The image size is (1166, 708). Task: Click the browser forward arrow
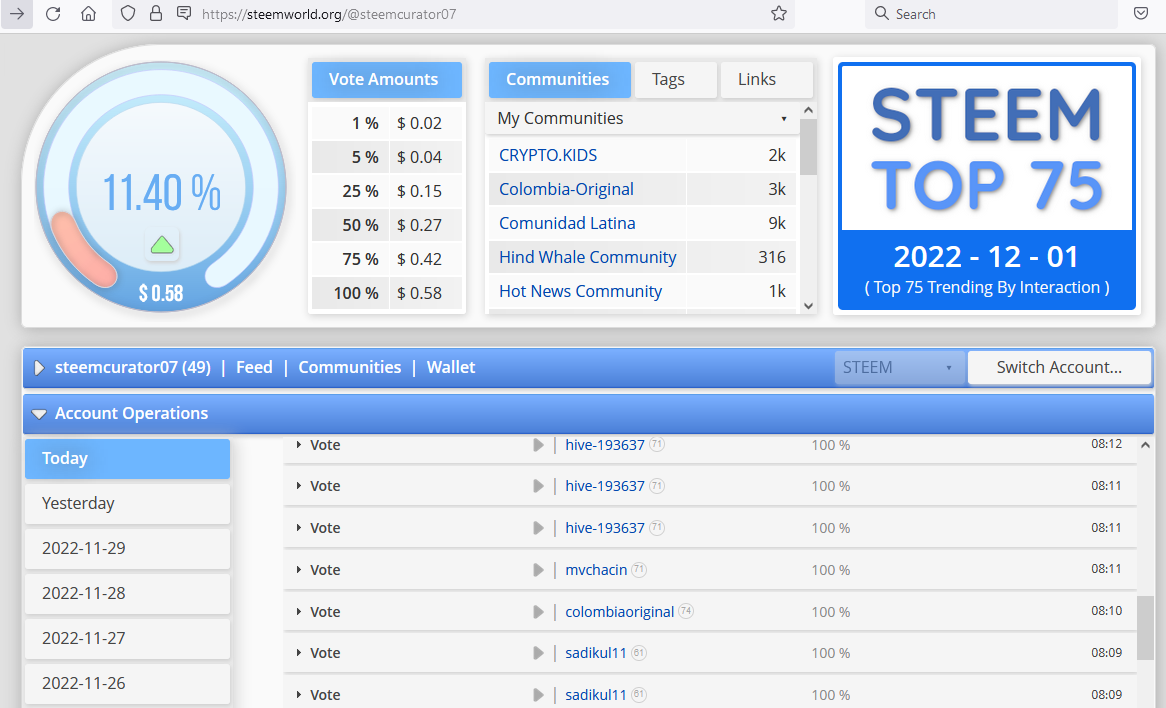(16, 13)
